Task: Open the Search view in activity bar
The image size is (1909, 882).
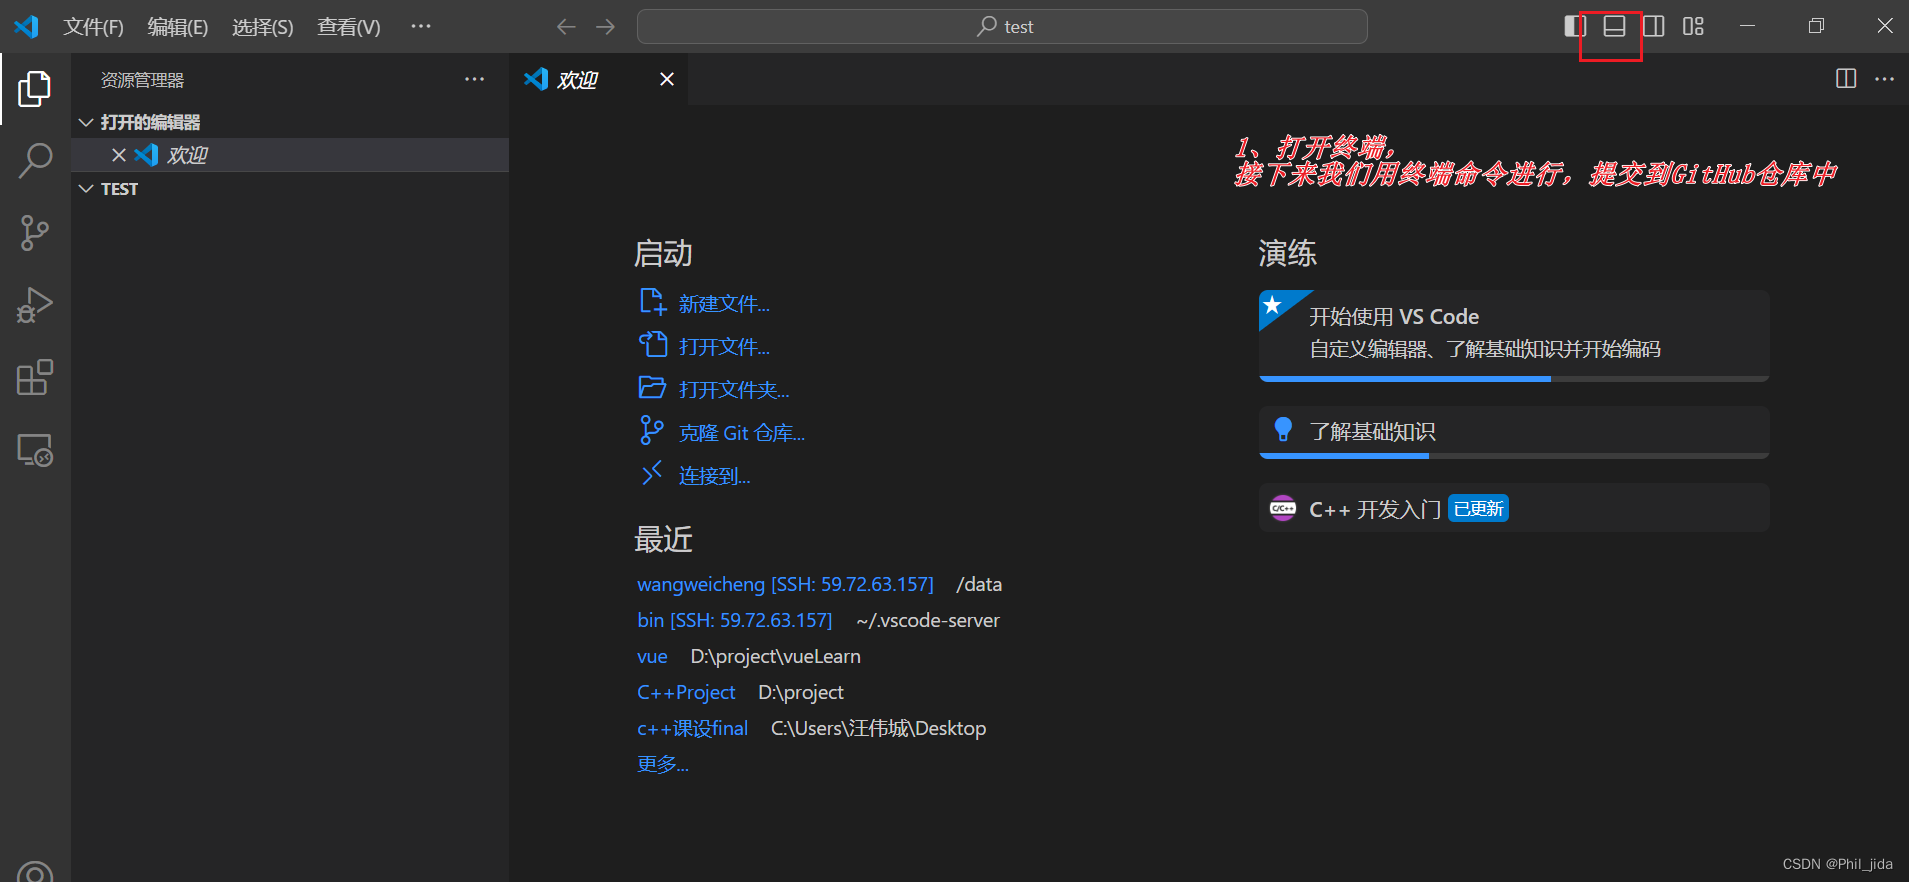Action: pyautogui.click(x=35, y=160)
